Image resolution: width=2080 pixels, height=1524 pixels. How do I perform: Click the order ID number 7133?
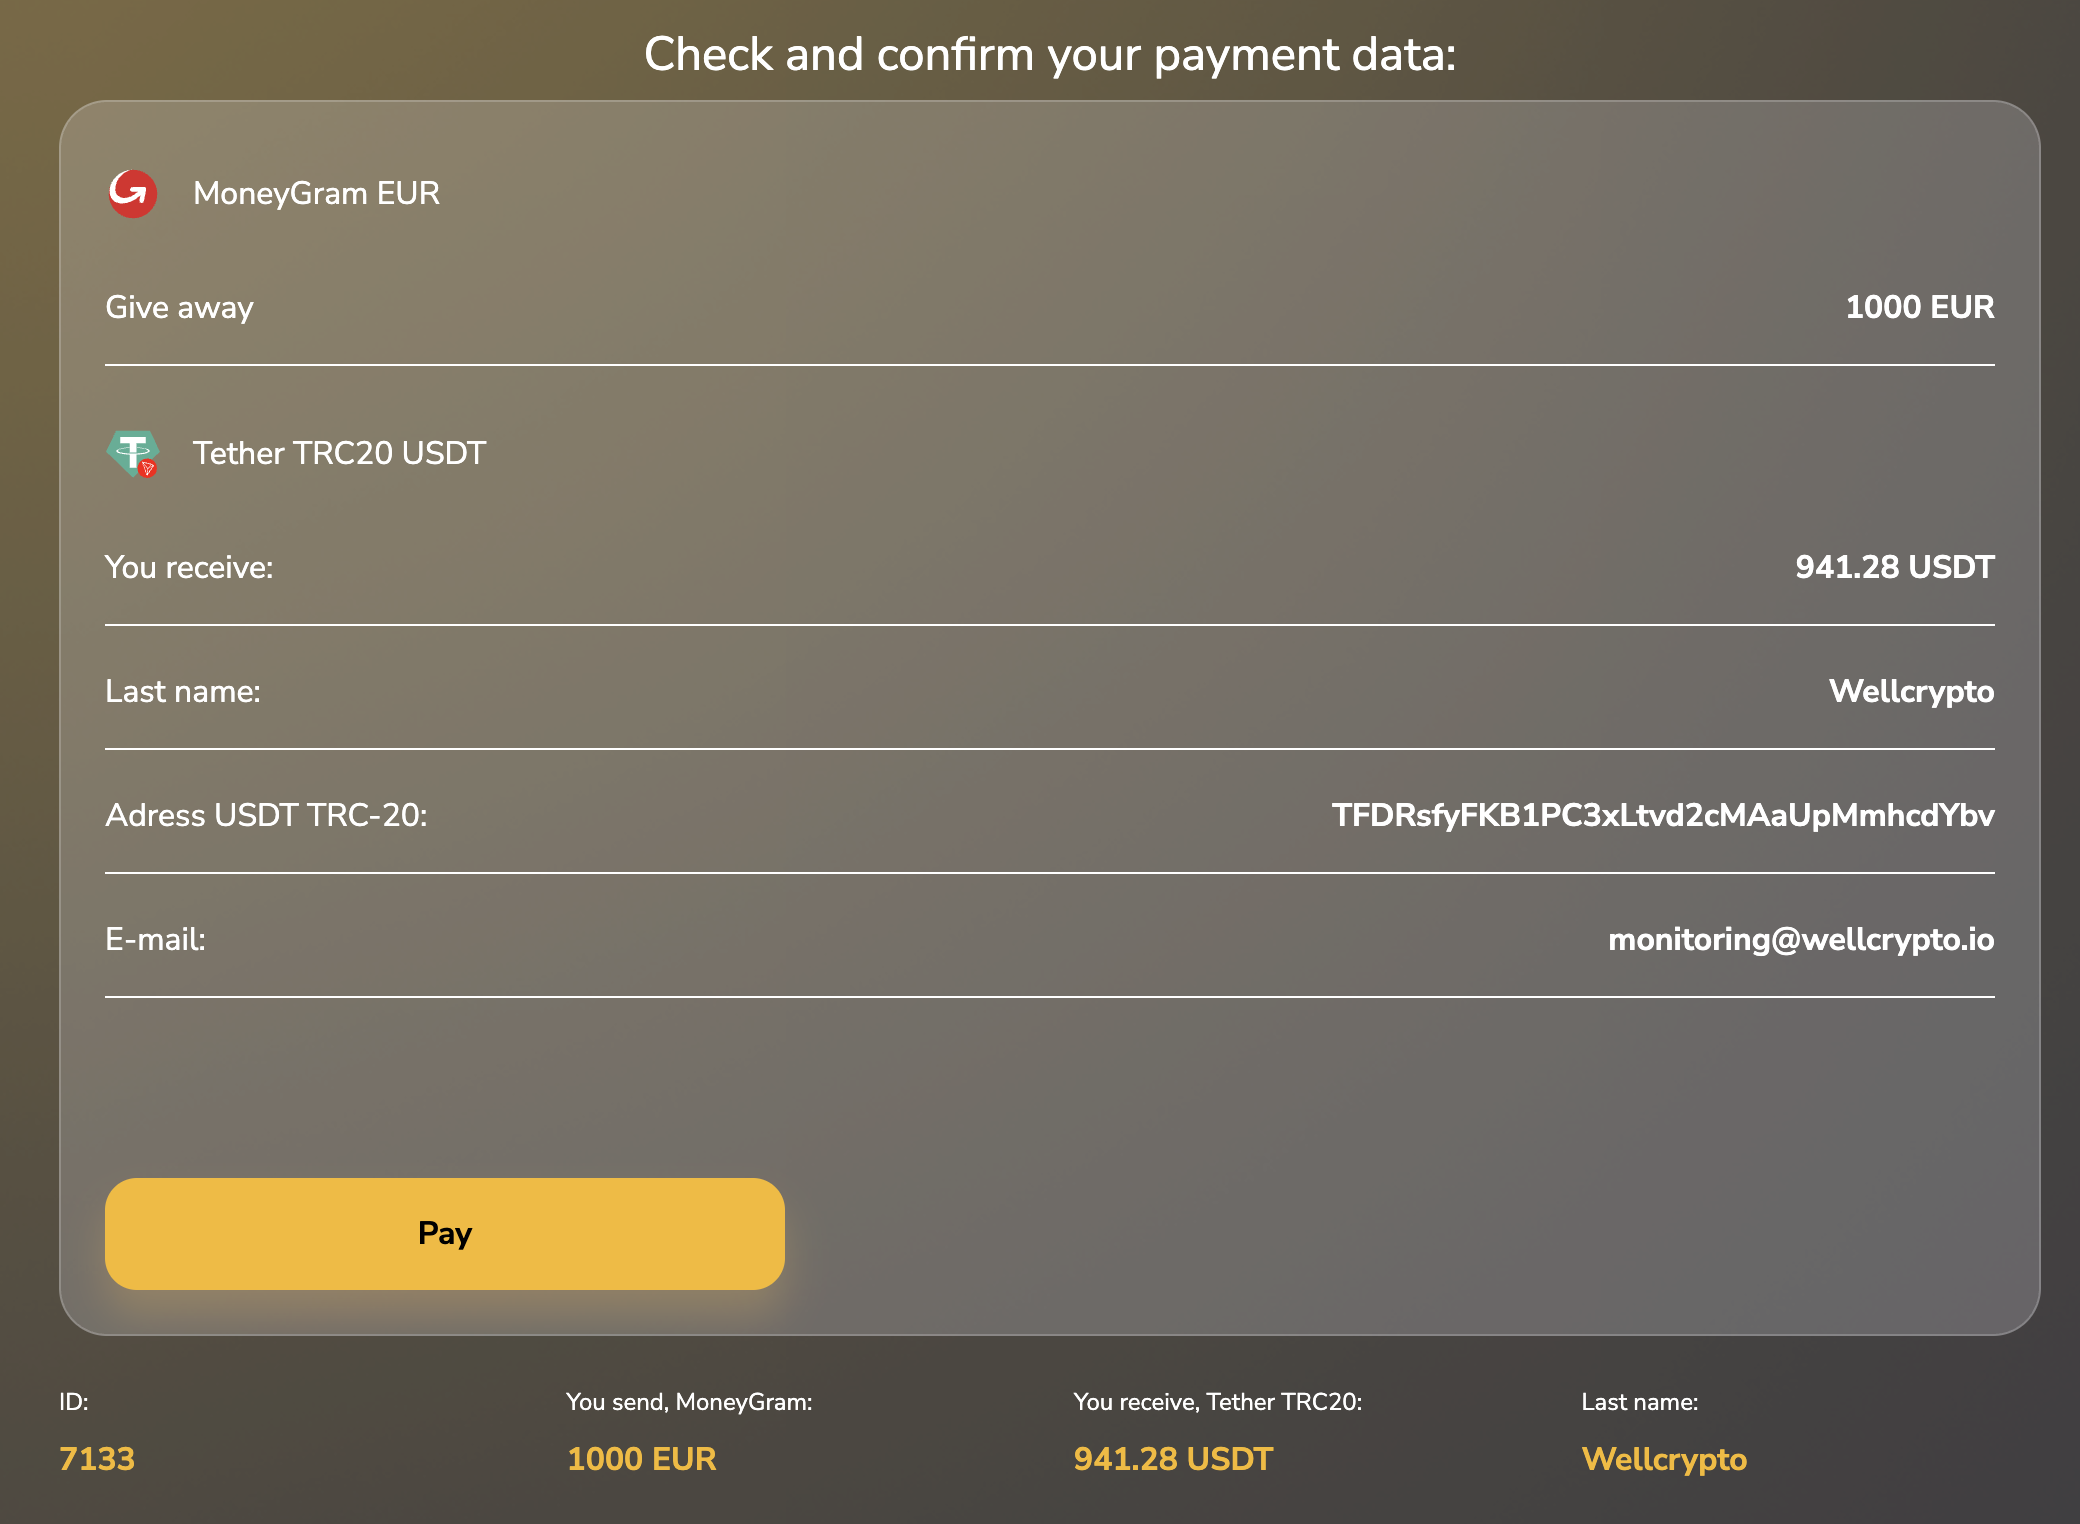[x=97, y=1459]
